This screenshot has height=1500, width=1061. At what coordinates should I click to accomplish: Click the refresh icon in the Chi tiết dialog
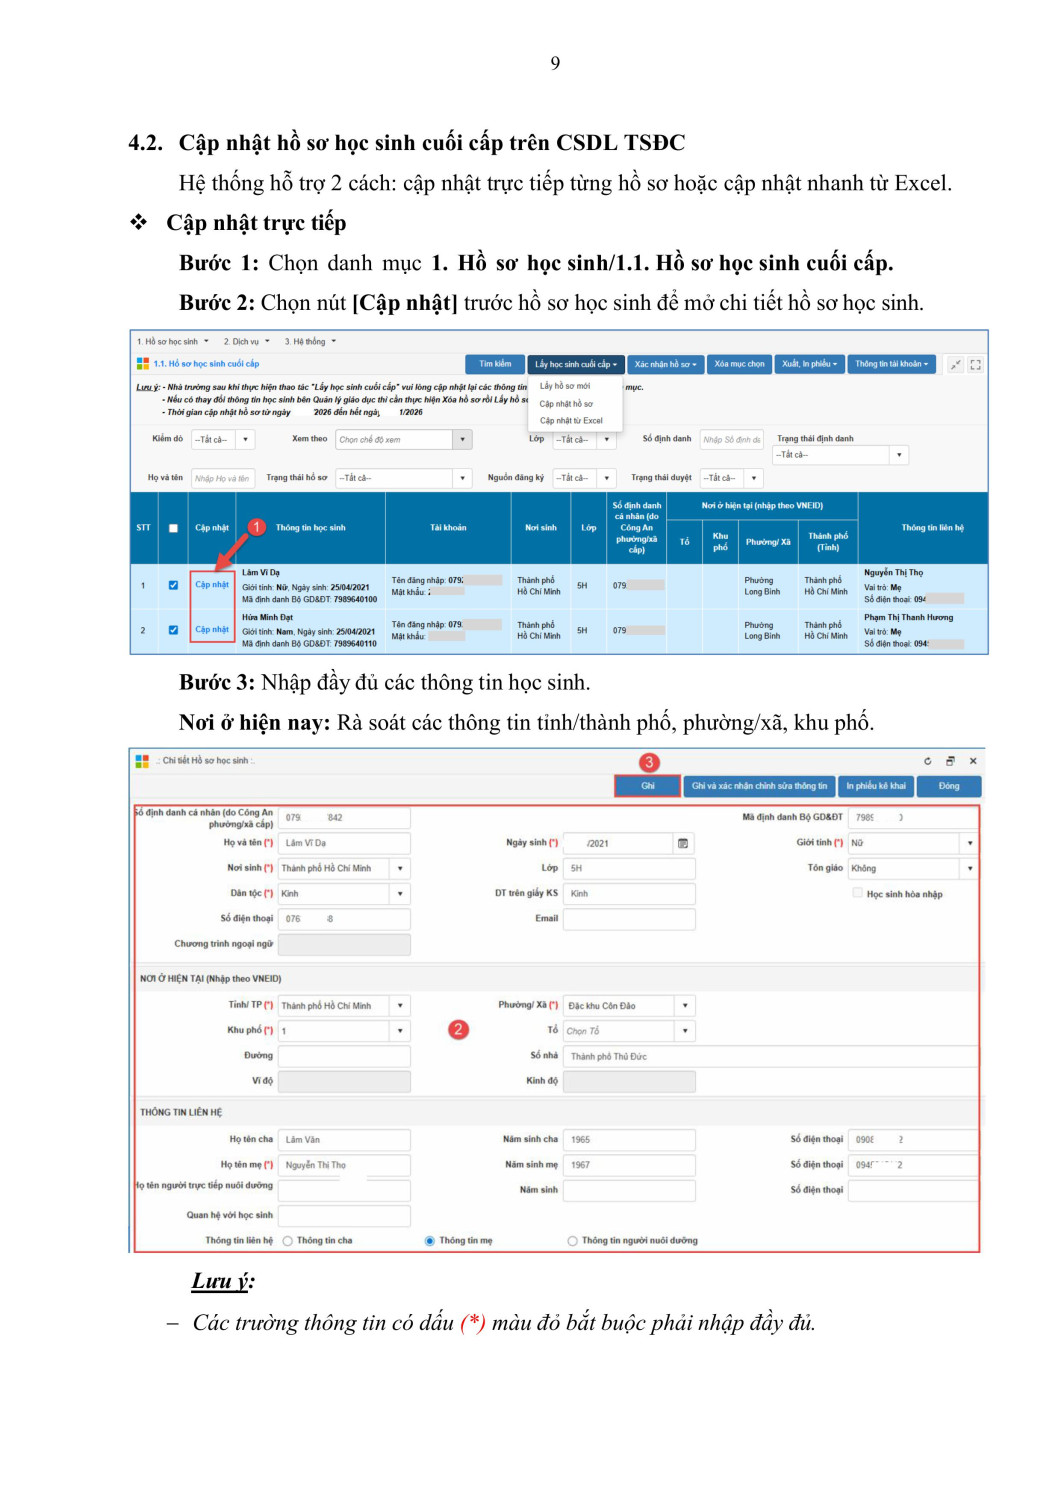[927, 761]
